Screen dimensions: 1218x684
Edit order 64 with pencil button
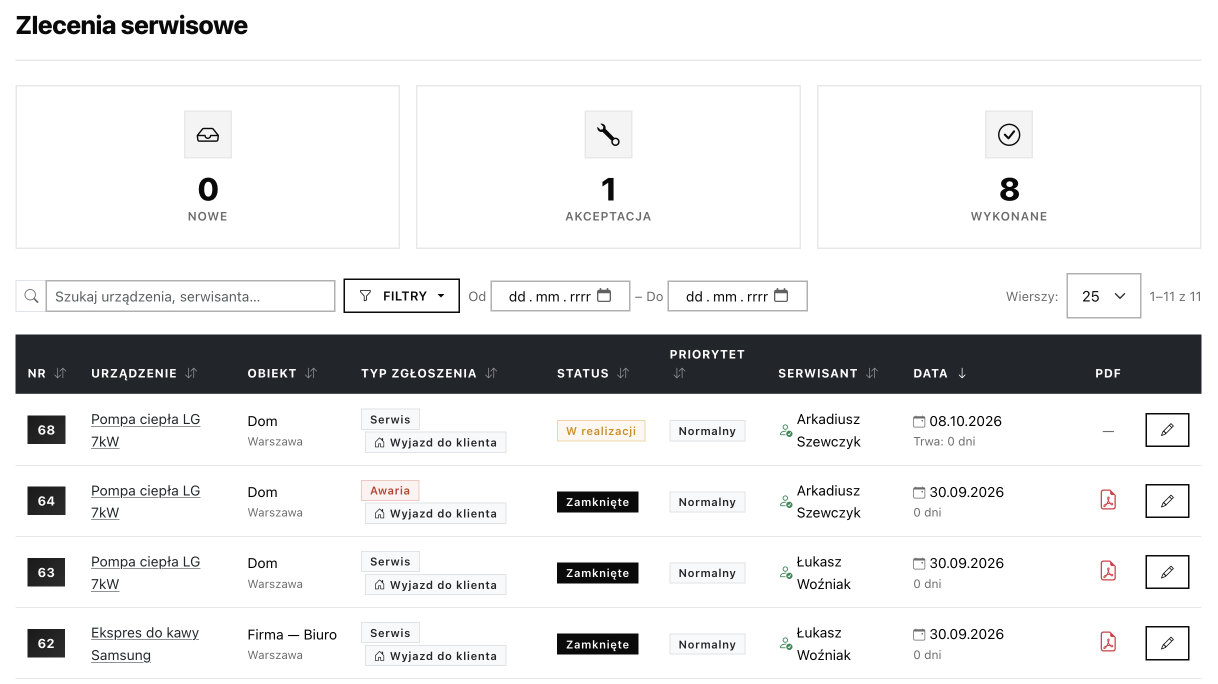(1167, 501)
